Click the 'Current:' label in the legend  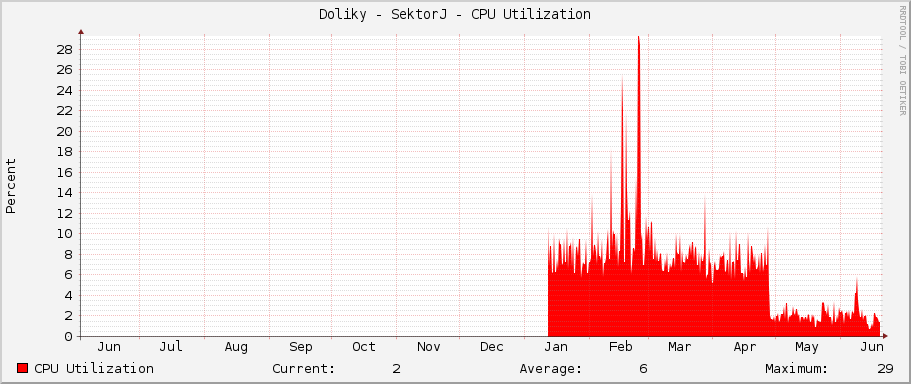[x=304, y=368]
